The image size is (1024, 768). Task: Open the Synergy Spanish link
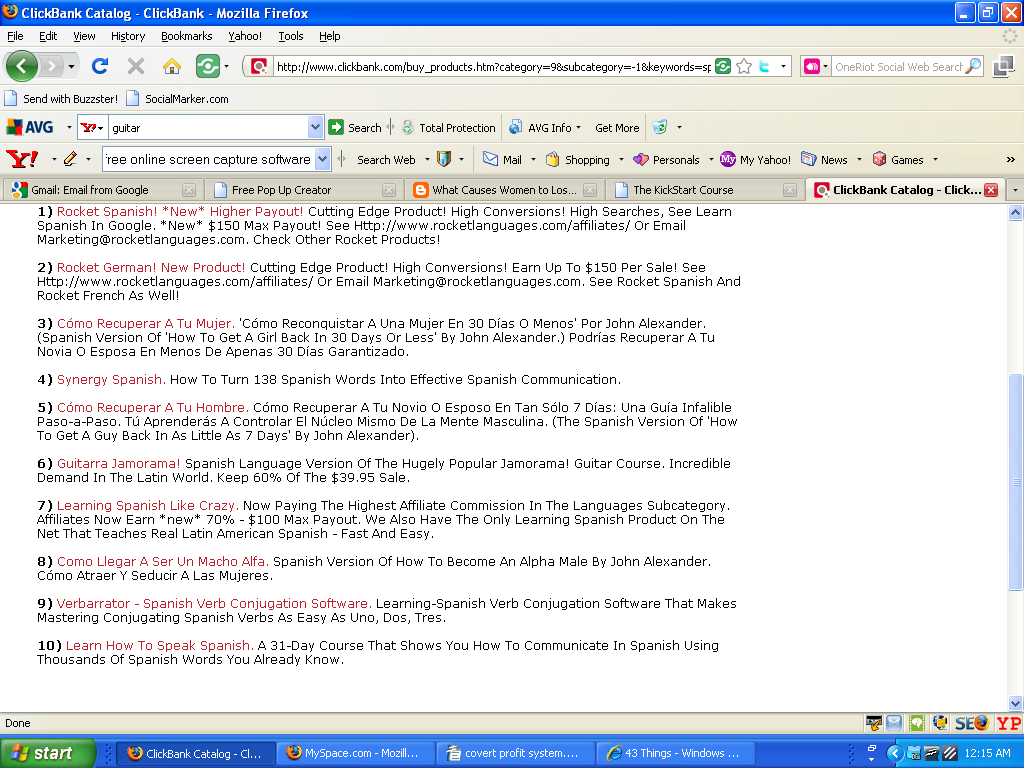(x=111, y=380)
